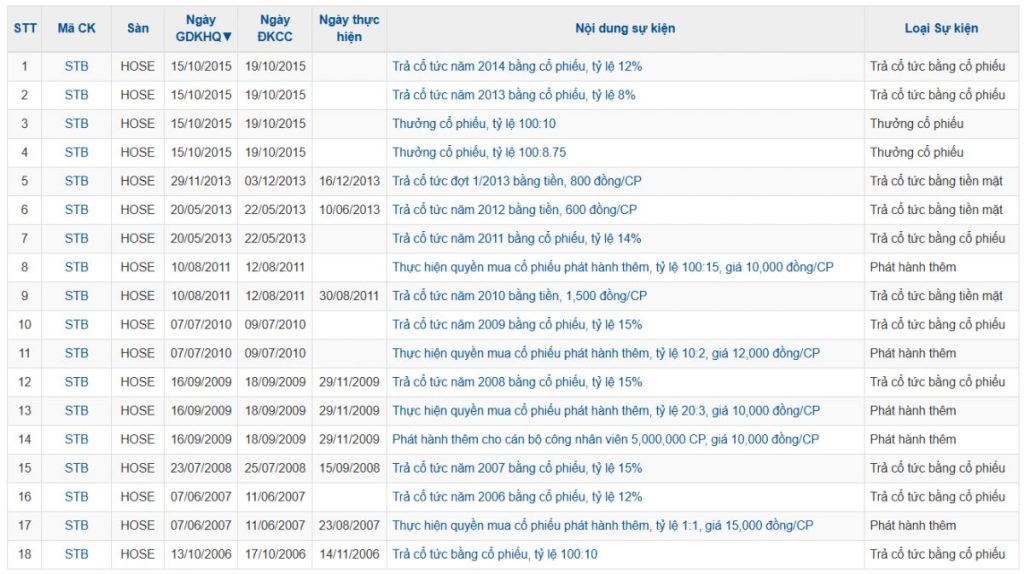Viewport: 1024px width, 574px height.
Task: Open employee share issuance 5,000,000 CP event
Action: (x=605, y=439)
